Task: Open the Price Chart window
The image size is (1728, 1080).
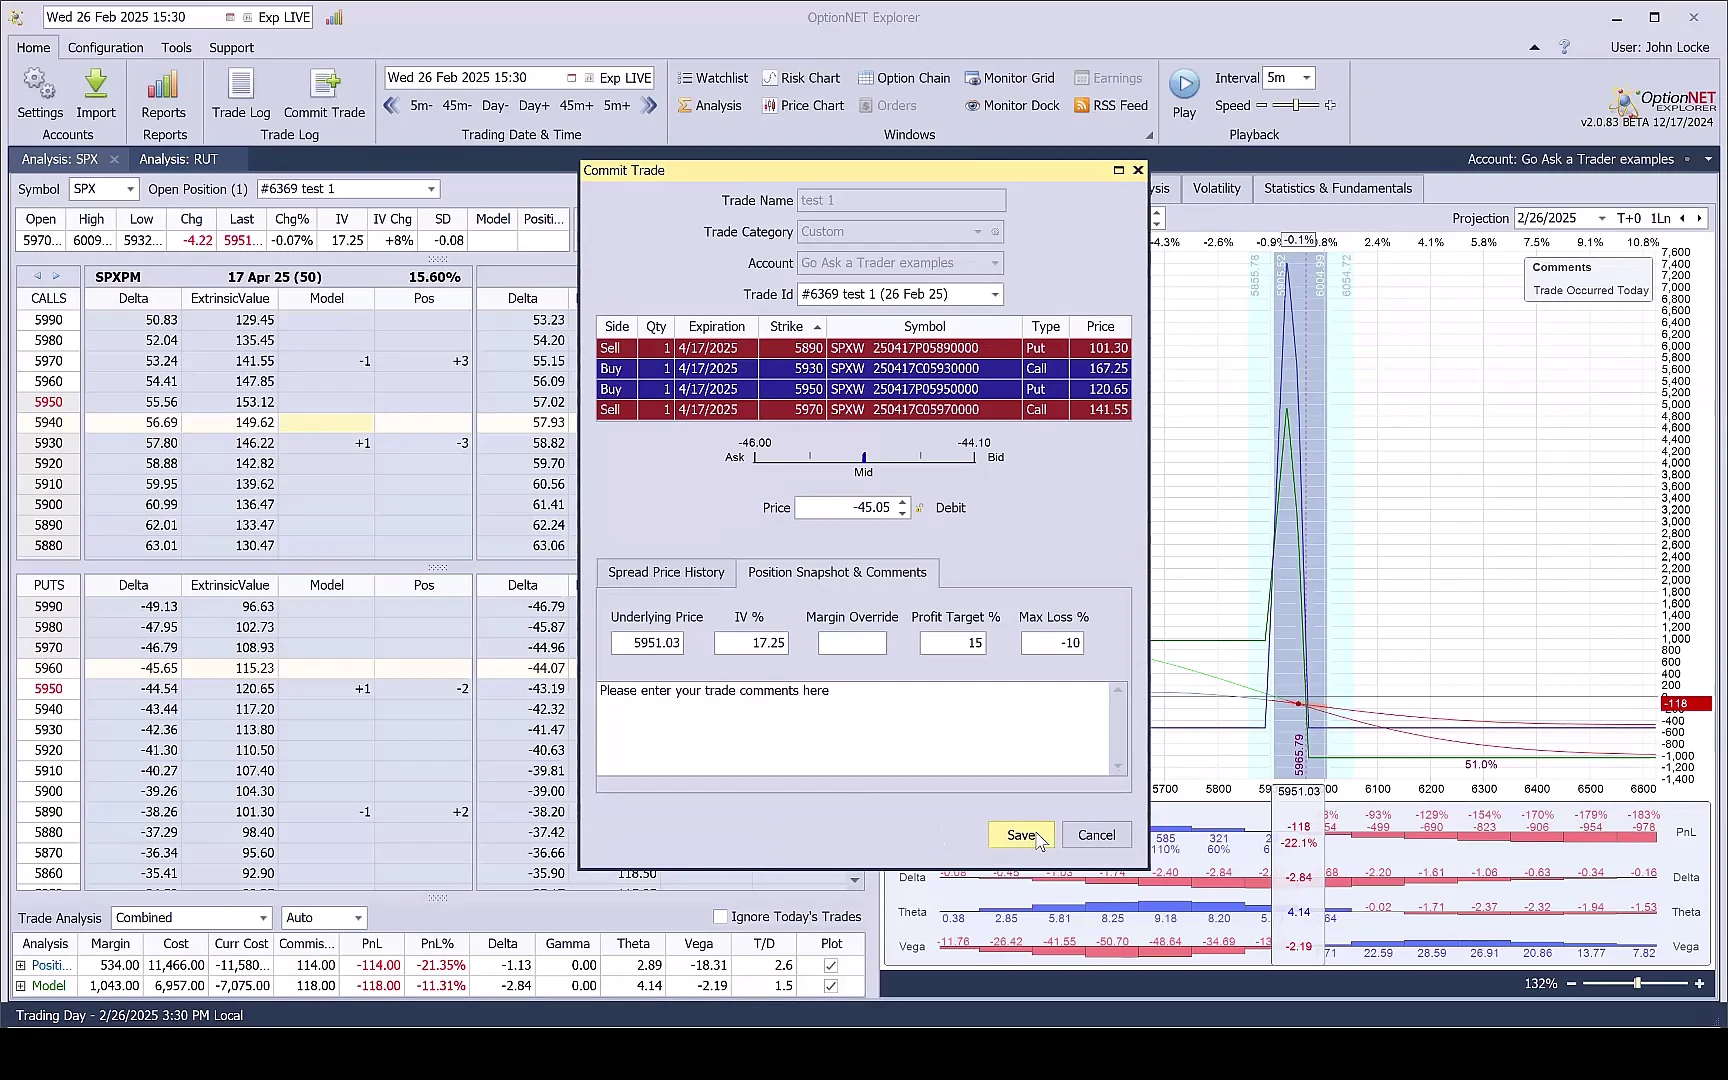Action: pyautogui.click(x=803, y=105)
